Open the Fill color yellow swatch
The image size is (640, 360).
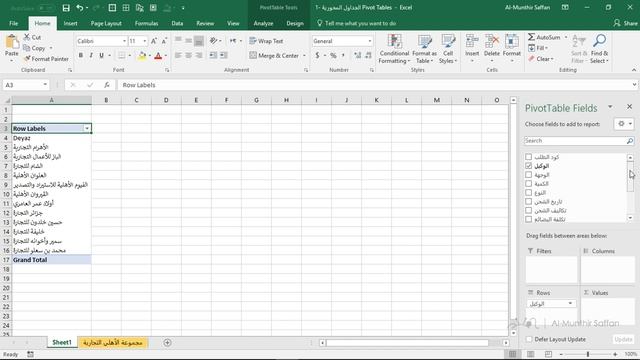tap(142, 56)
